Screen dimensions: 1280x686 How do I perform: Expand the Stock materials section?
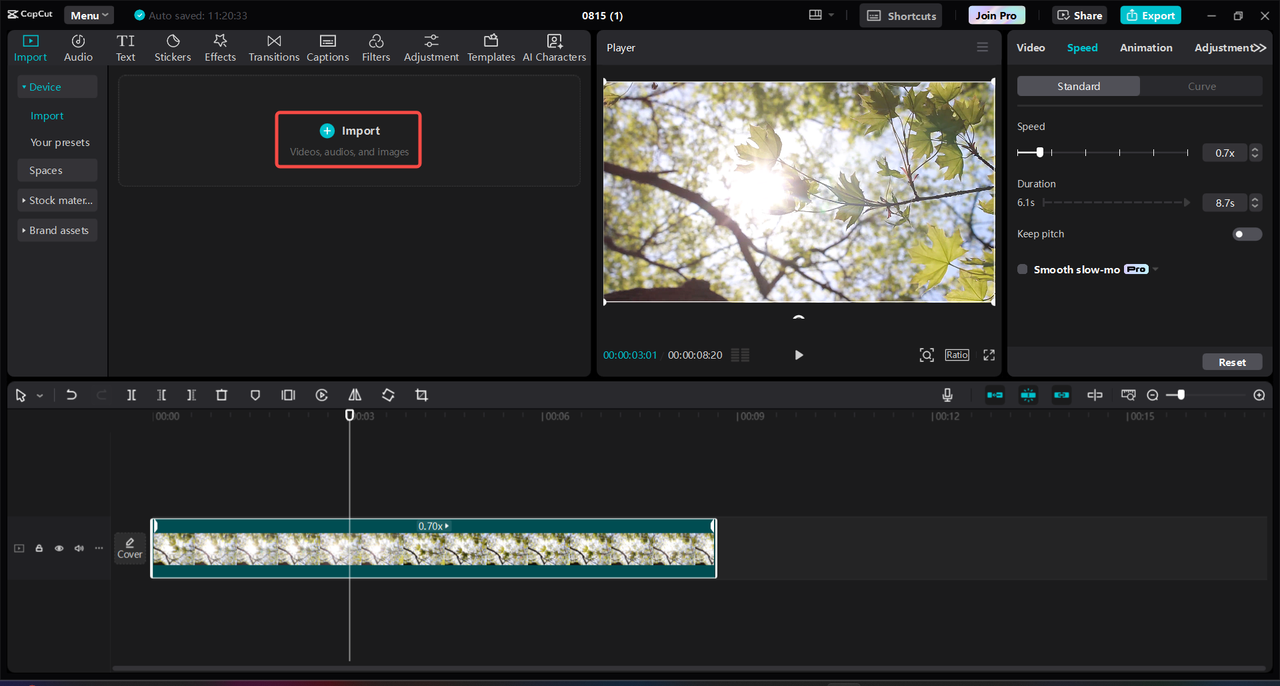[57, 200]
